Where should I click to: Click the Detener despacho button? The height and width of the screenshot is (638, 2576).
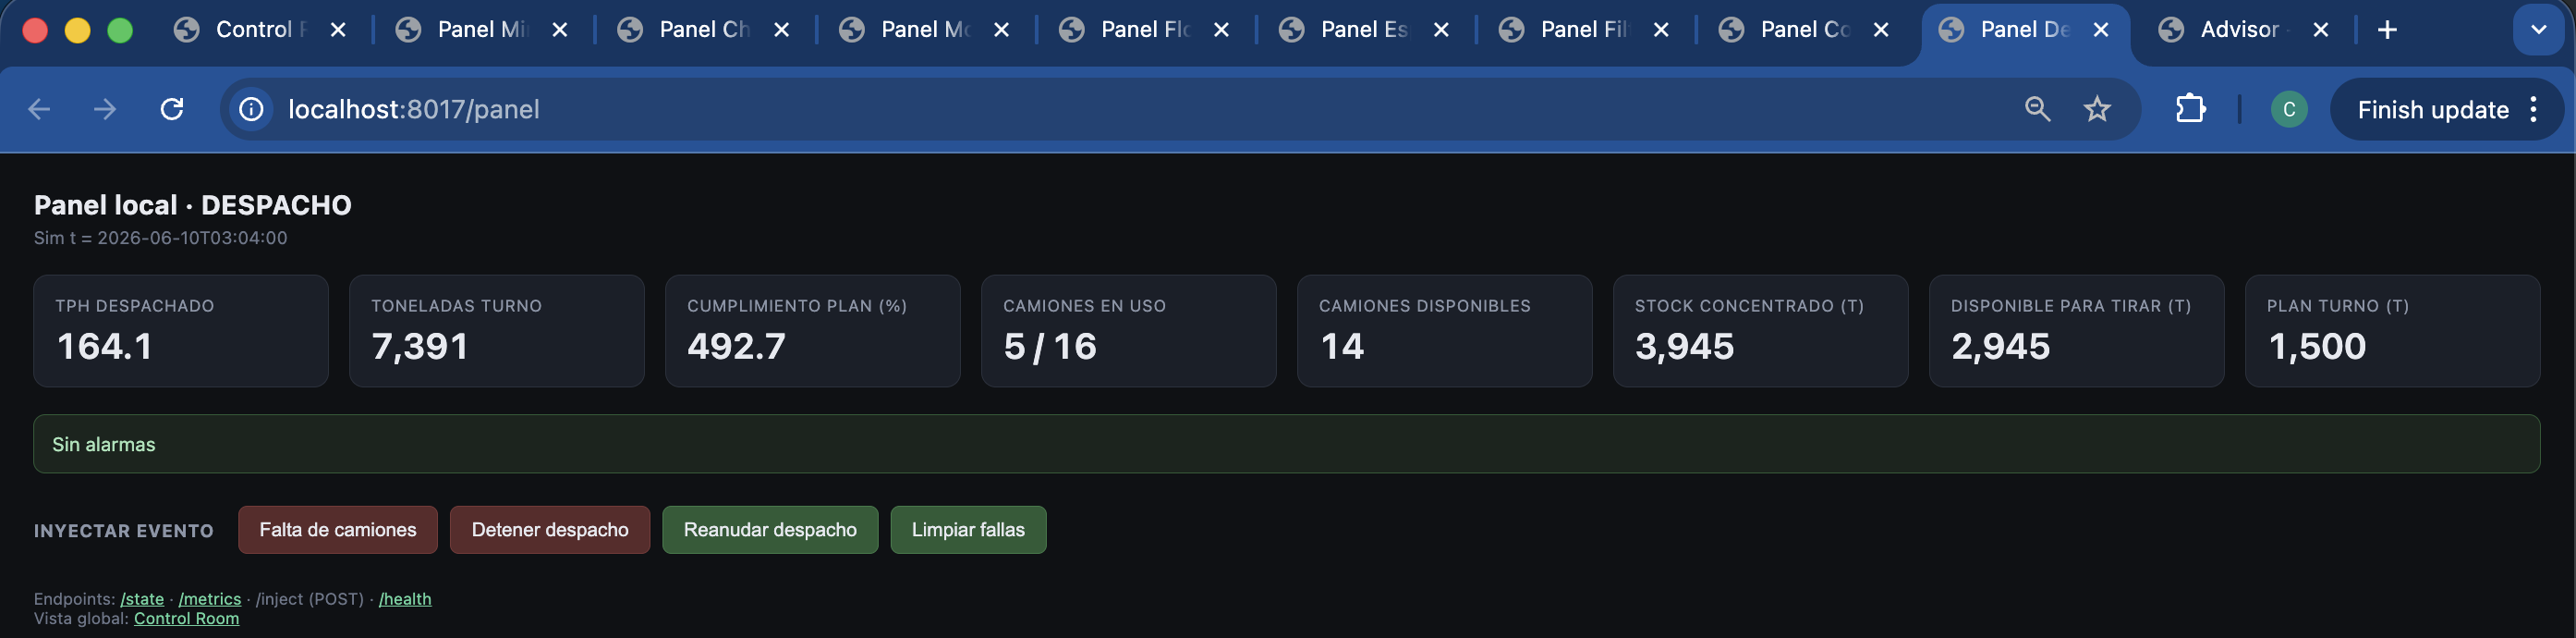click(550, 530)
